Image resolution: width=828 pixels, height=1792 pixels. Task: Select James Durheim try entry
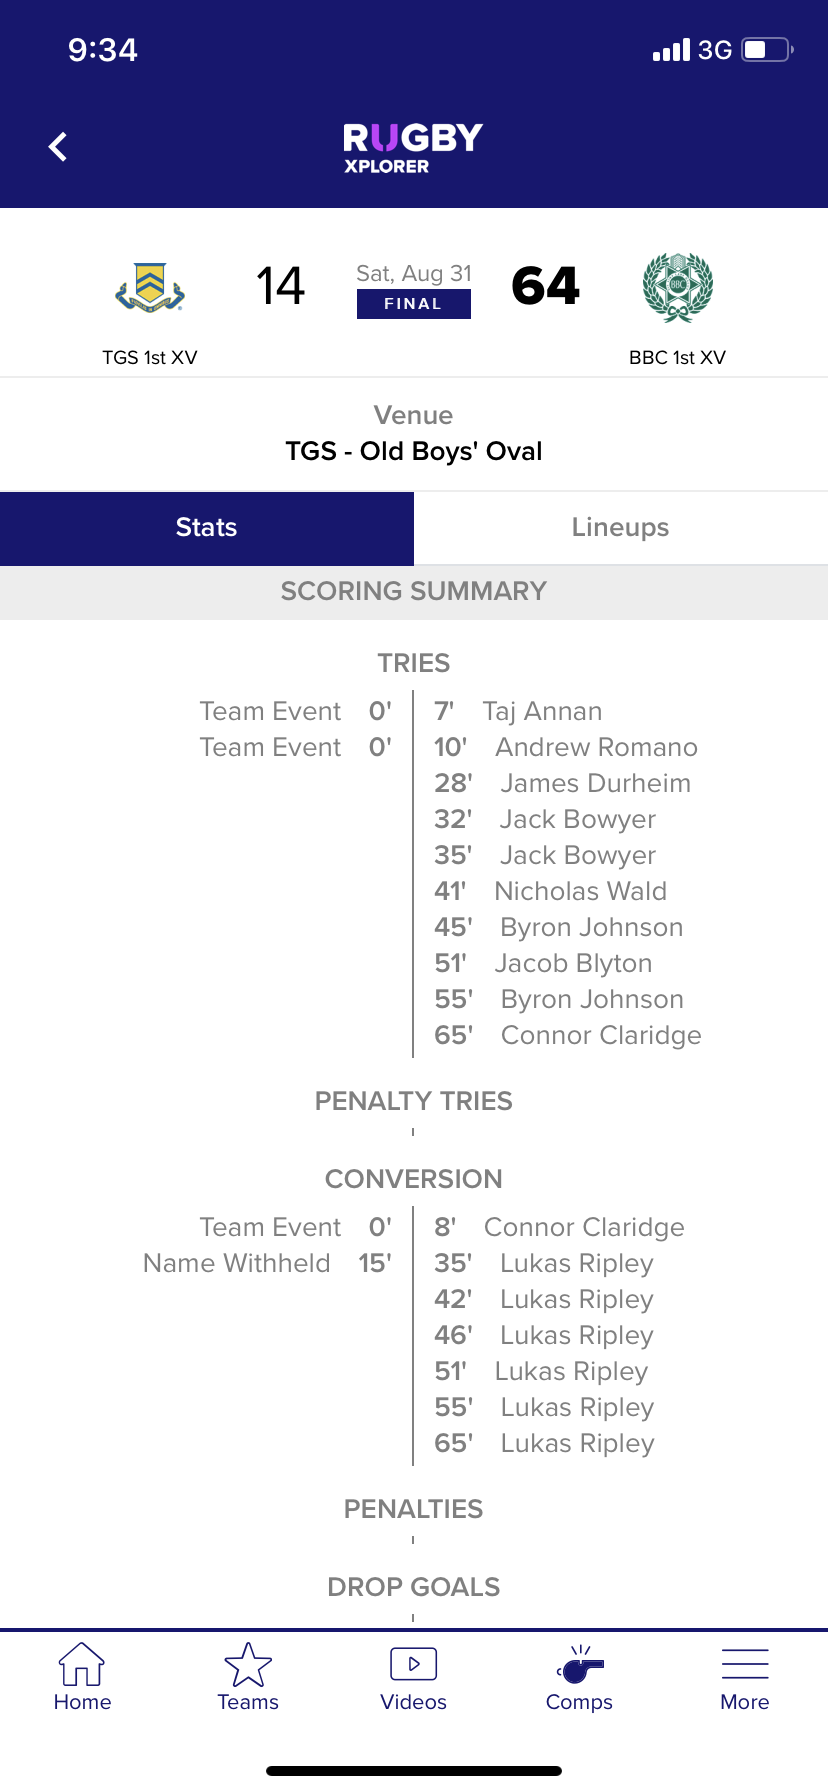click(595, 783)
